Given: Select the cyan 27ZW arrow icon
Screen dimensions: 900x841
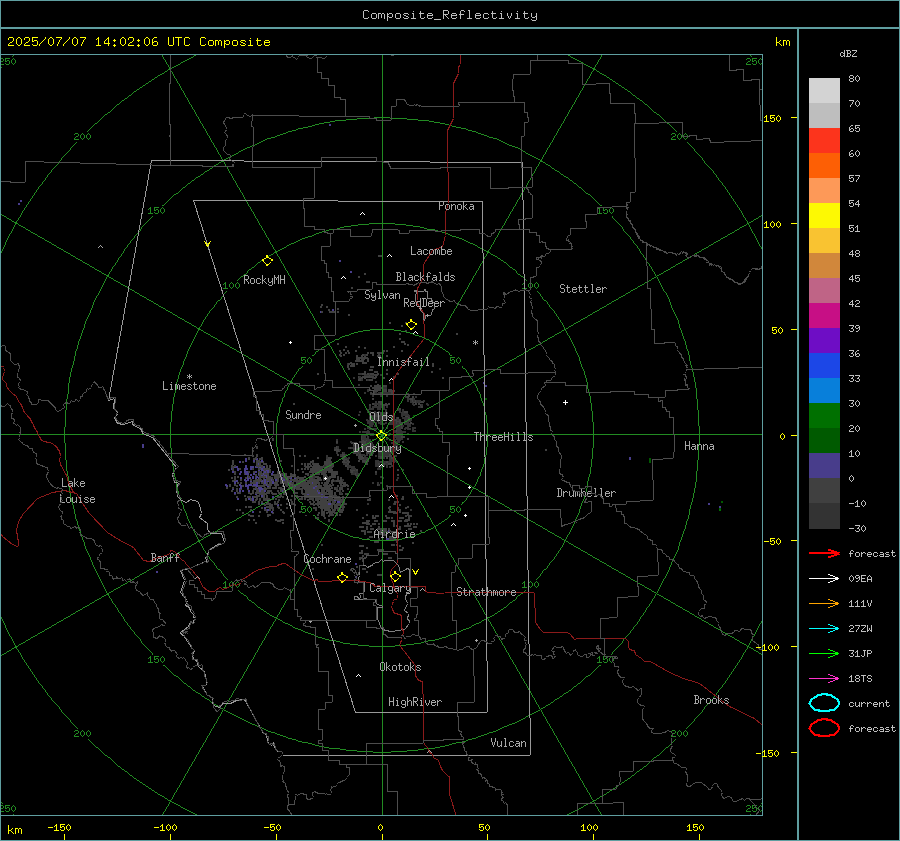Looking at the screenshot, I should point(824,629).
